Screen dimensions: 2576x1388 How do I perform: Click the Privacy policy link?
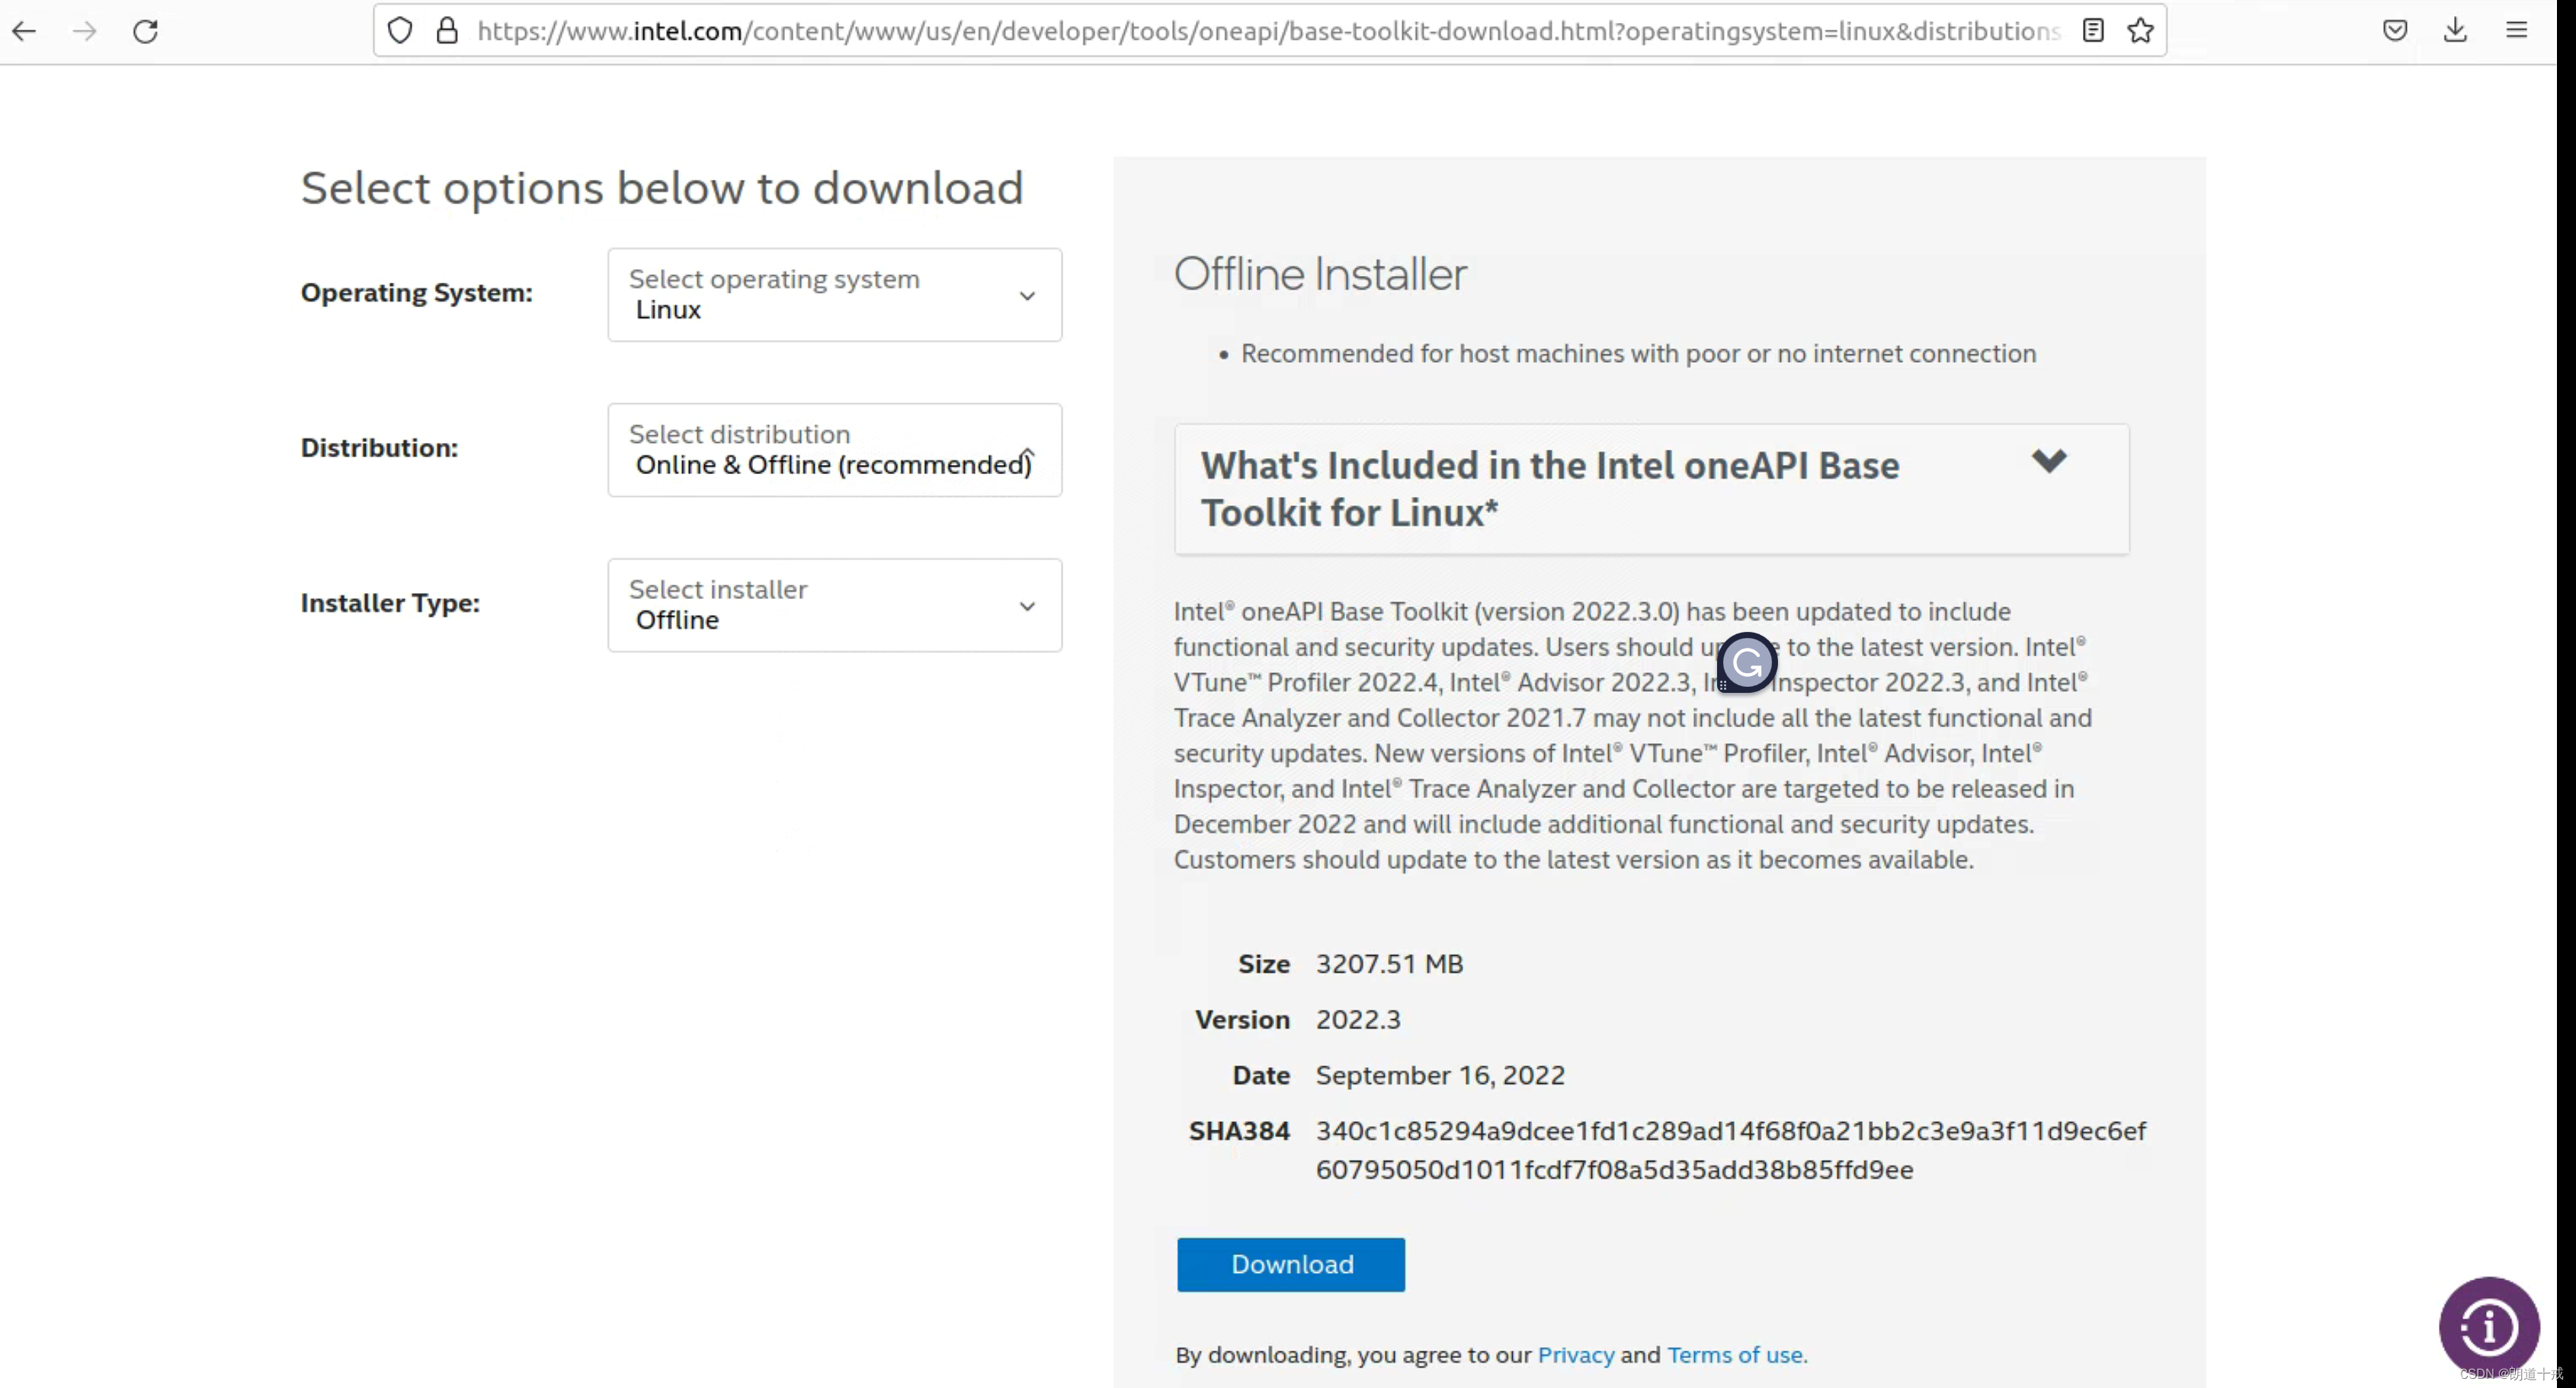[x=1573, y=1354]
